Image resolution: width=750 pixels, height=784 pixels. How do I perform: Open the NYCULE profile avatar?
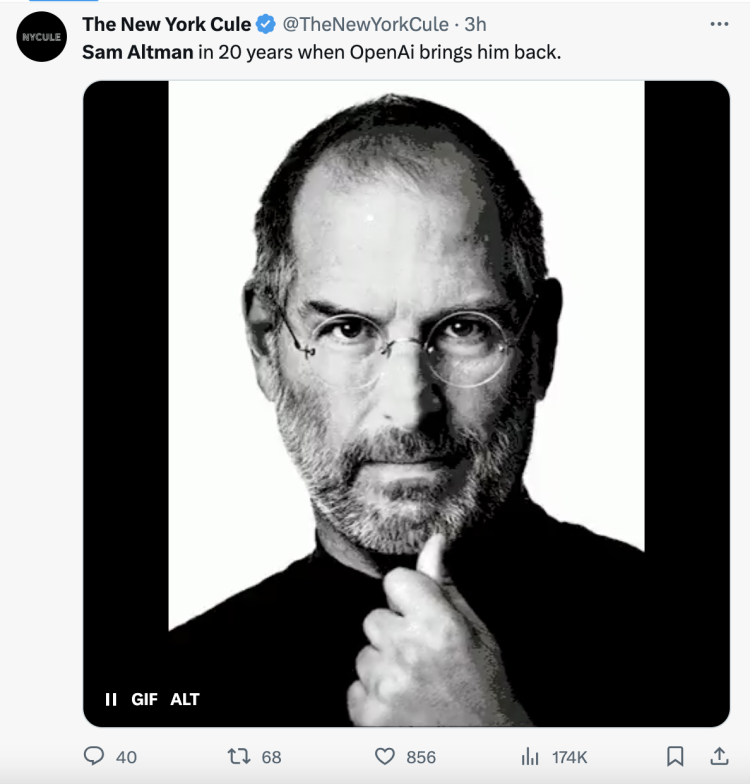coord(41,37)
